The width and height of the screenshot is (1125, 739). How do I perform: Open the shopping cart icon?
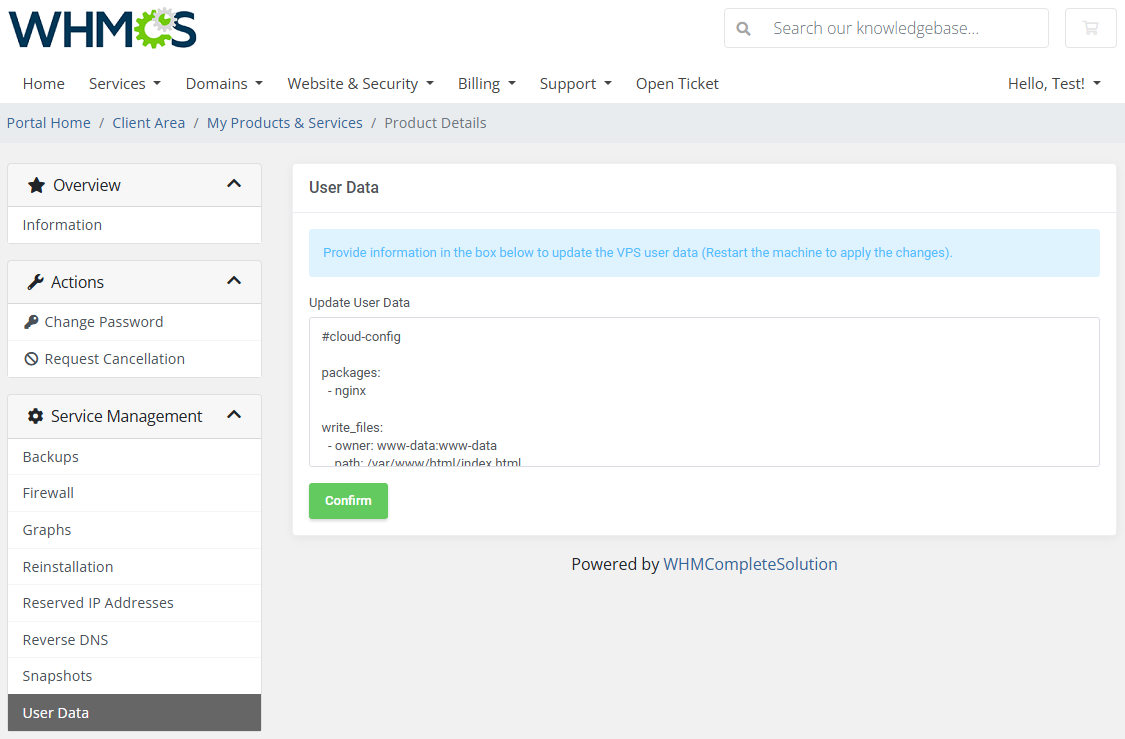click(x=1090, y=28)
